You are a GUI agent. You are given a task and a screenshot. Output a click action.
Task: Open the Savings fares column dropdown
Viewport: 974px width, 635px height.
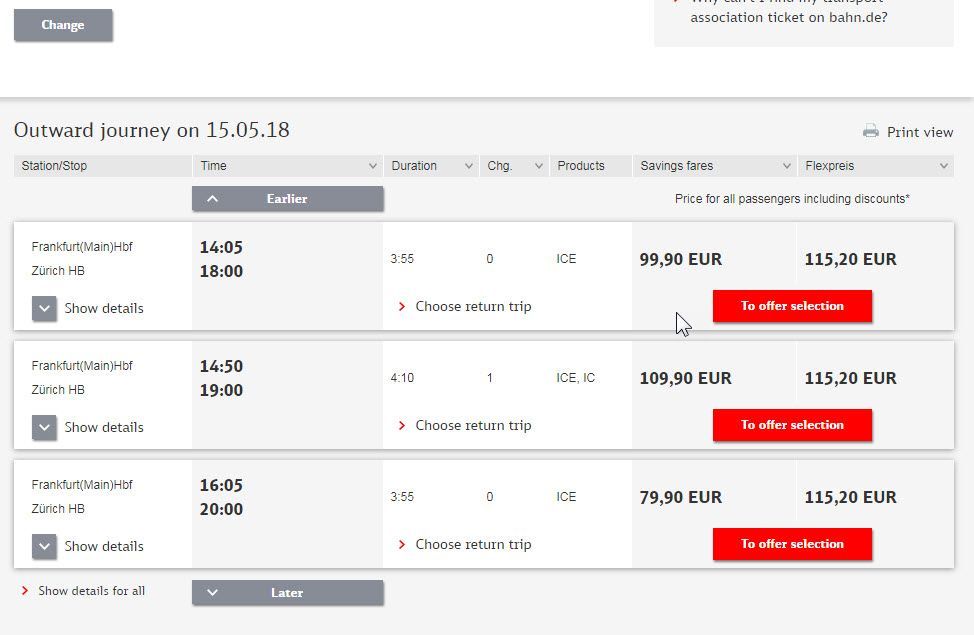785,166
